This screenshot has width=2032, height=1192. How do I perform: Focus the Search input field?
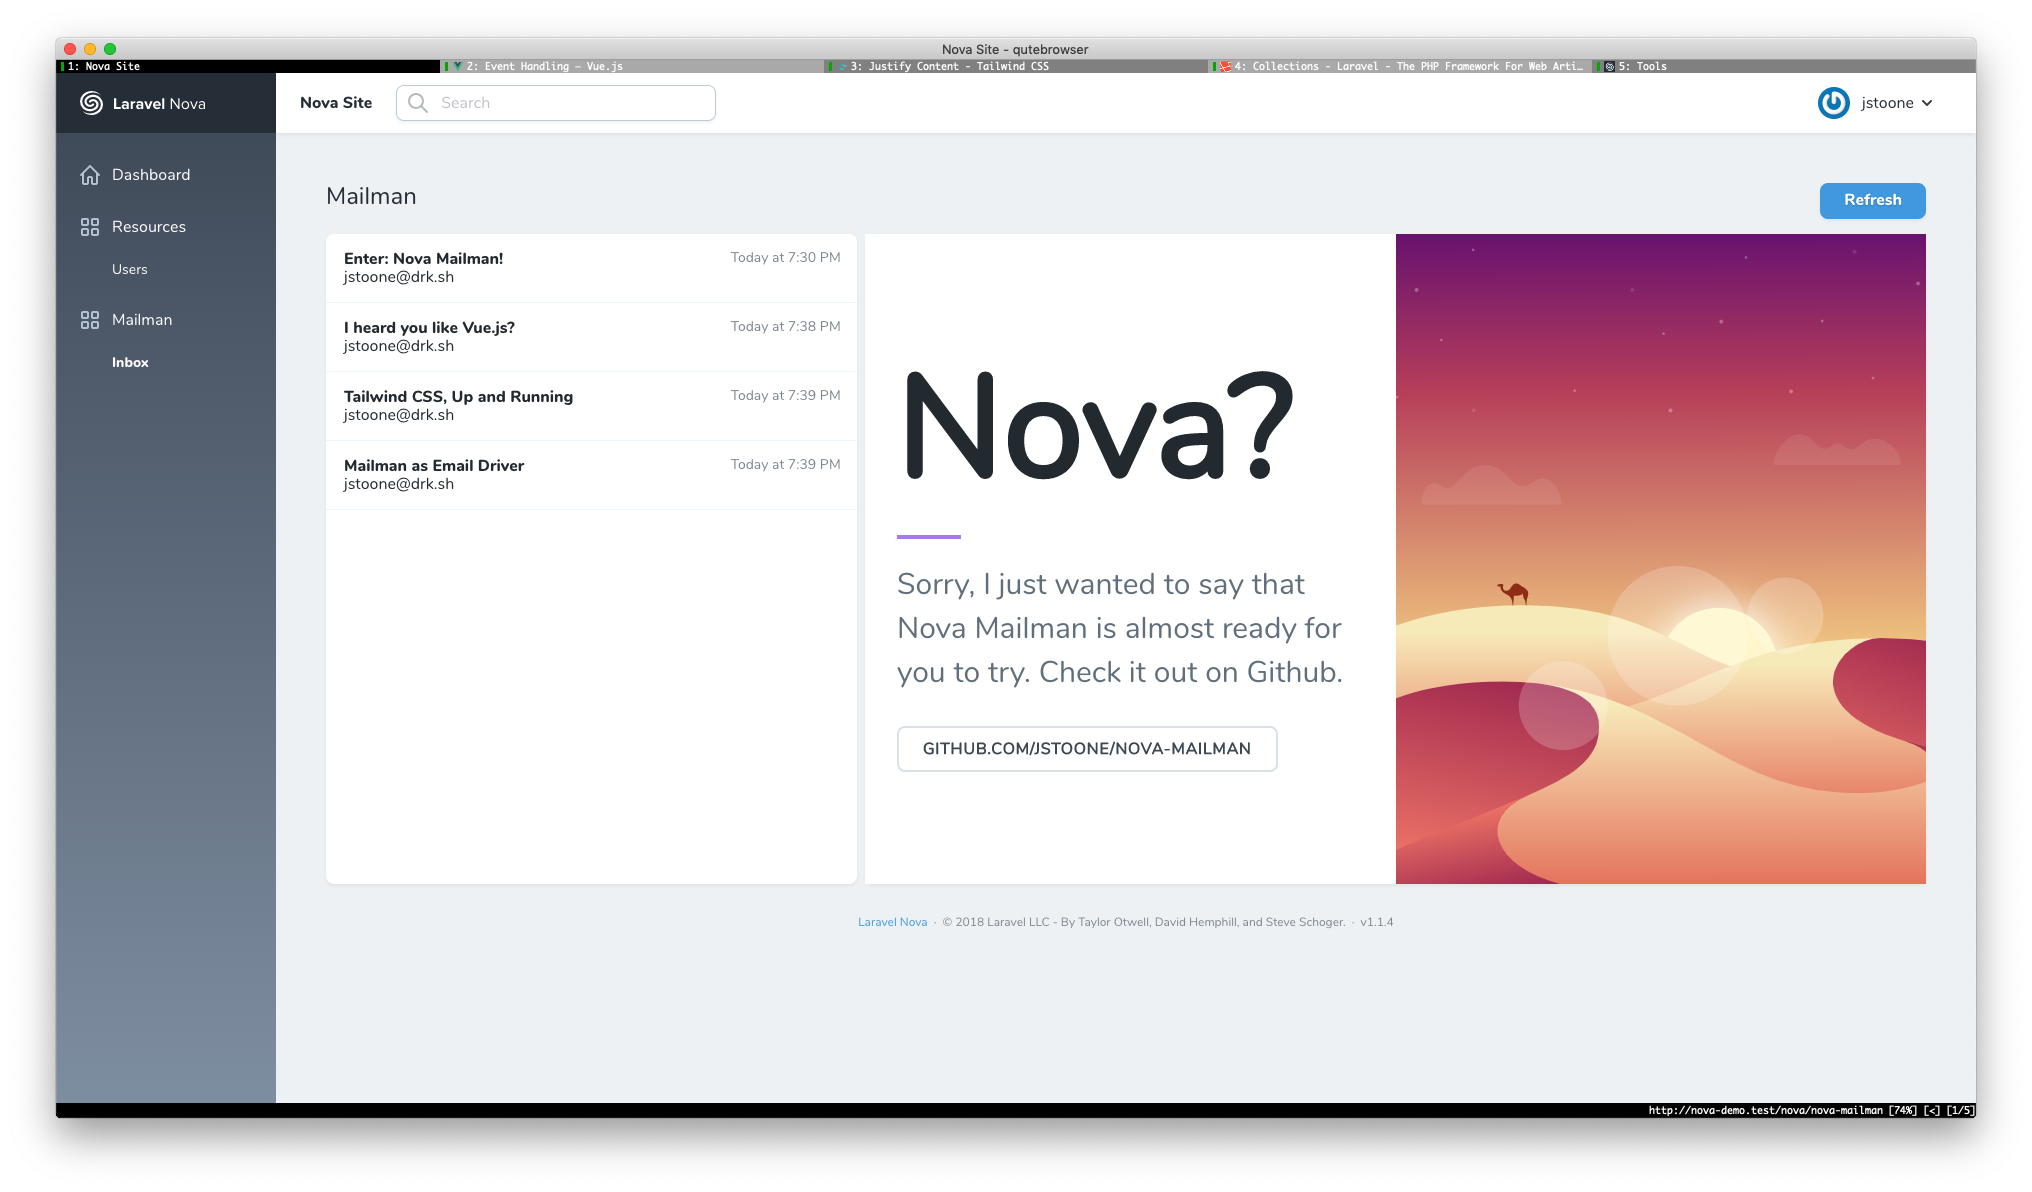(x=570, y=103)
